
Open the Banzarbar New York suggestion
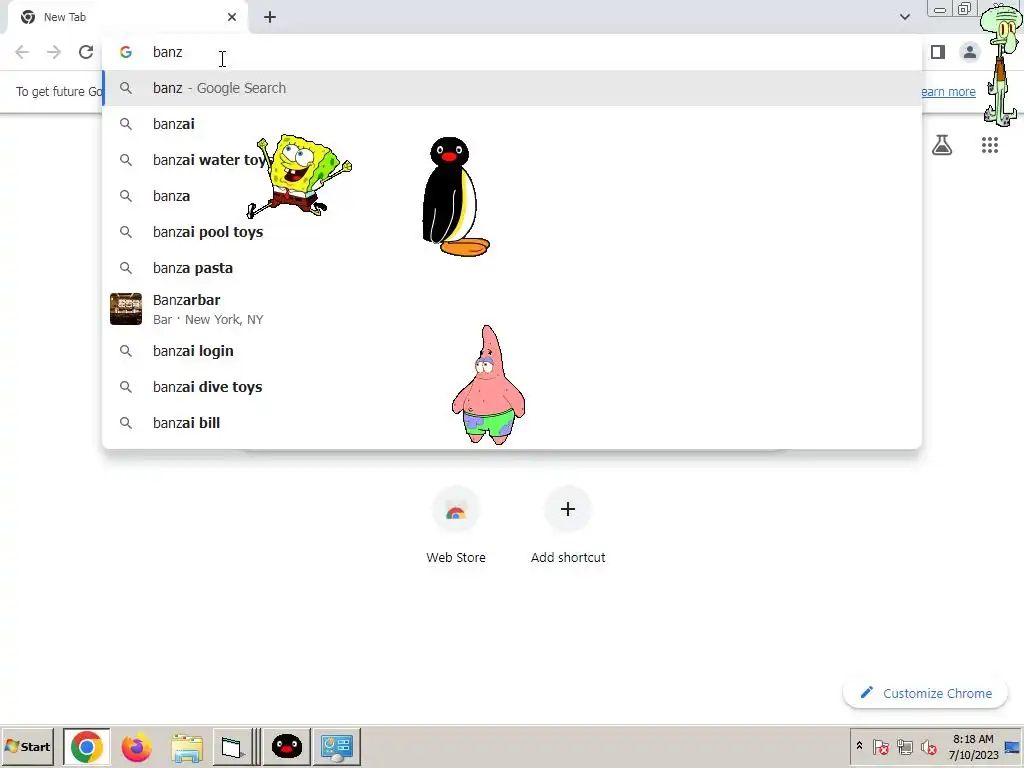pos(512,309)
